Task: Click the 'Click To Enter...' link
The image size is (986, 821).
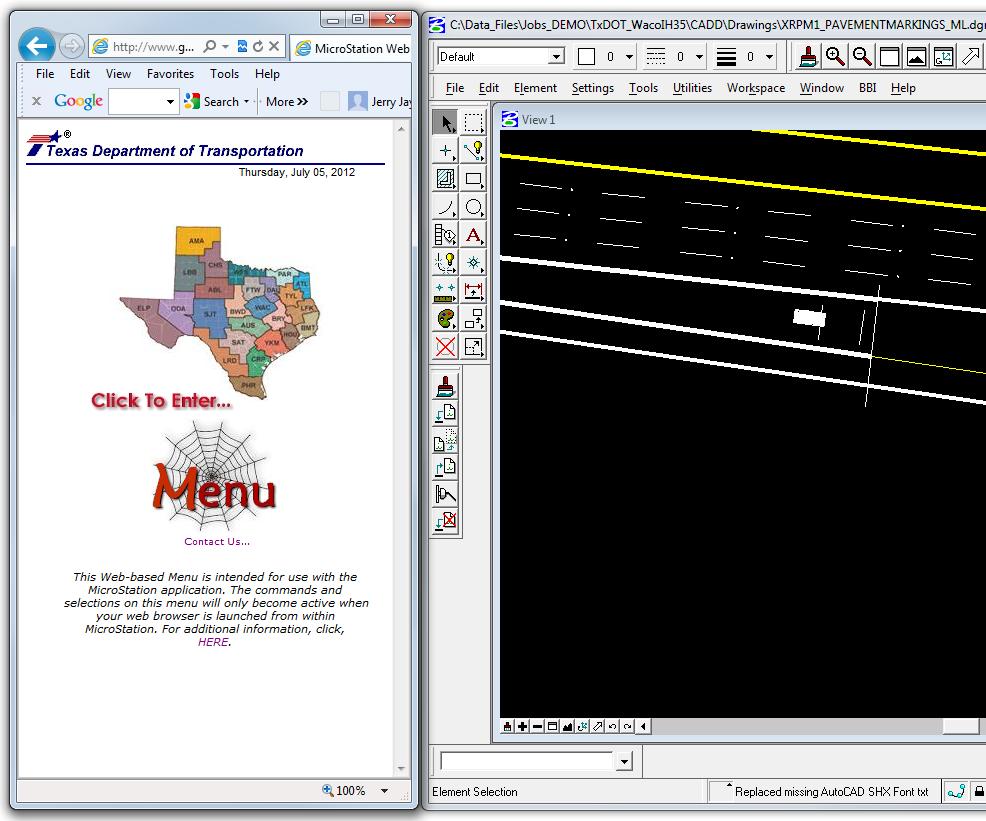Action: pos(161,400)
